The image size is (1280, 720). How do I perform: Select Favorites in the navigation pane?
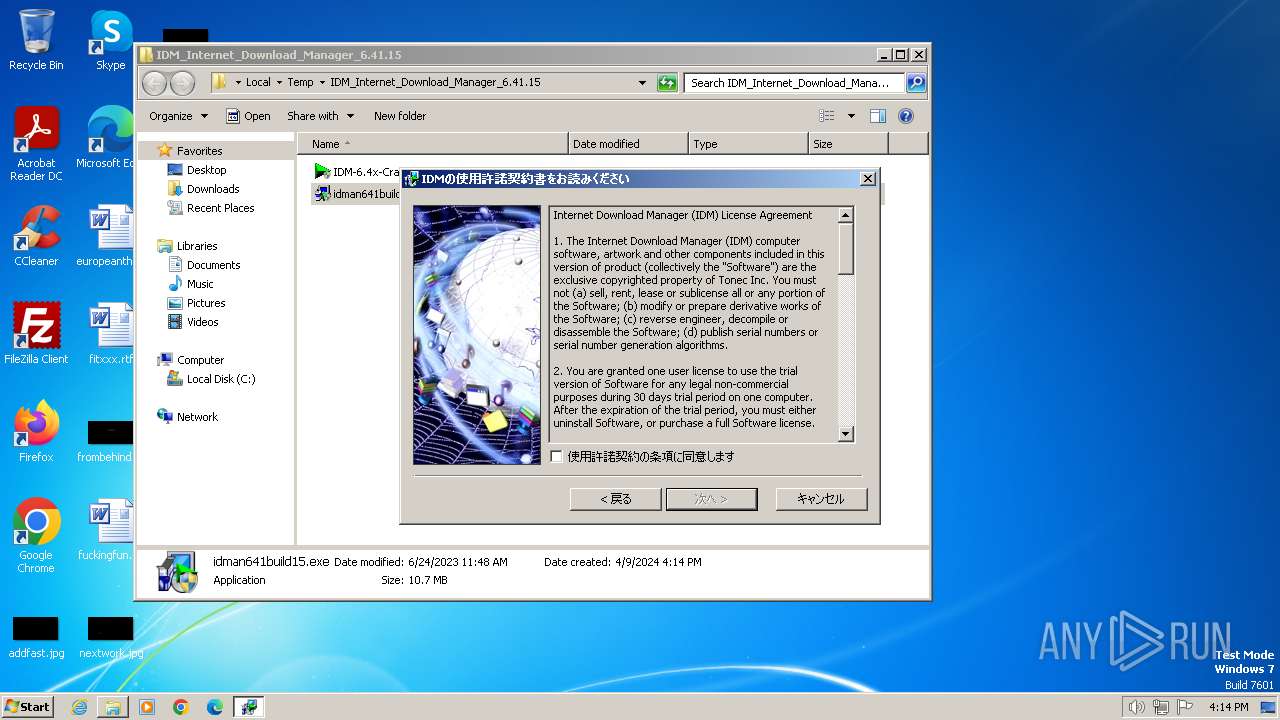click(199, 151)
